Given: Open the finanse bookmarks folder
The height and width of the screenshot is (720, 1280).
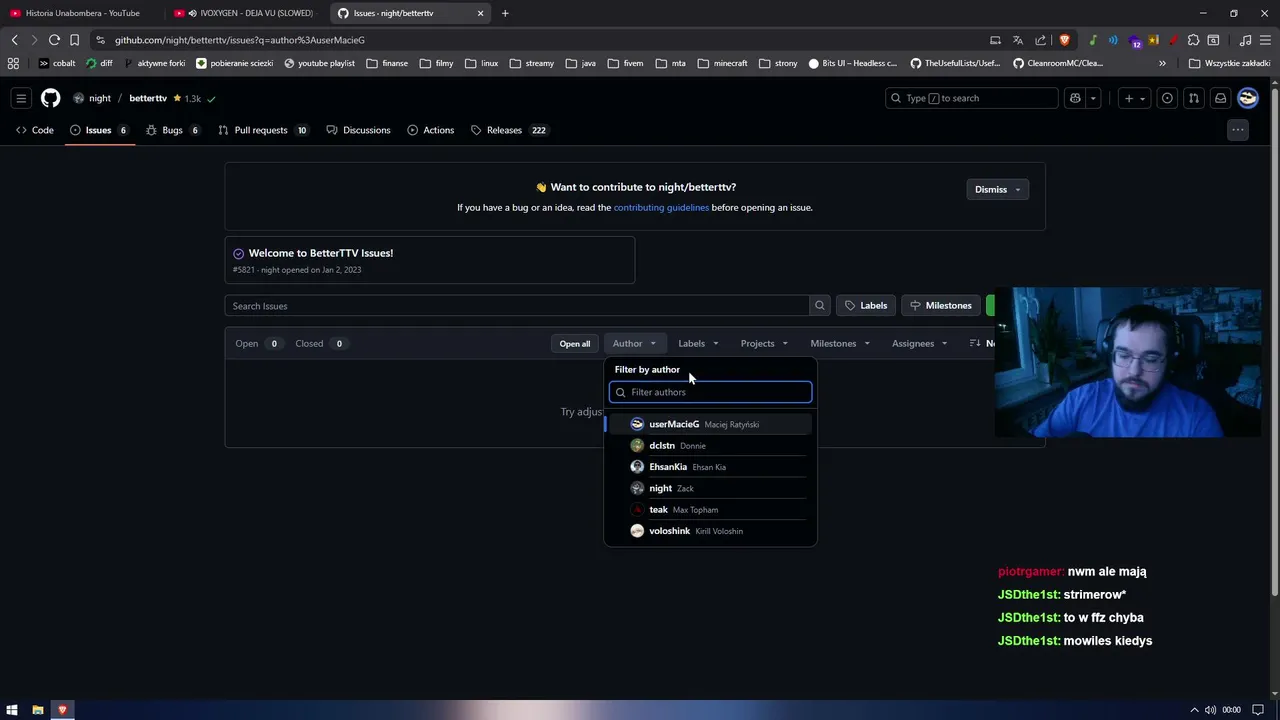Looking at the screenshot, I should [388, 63].
